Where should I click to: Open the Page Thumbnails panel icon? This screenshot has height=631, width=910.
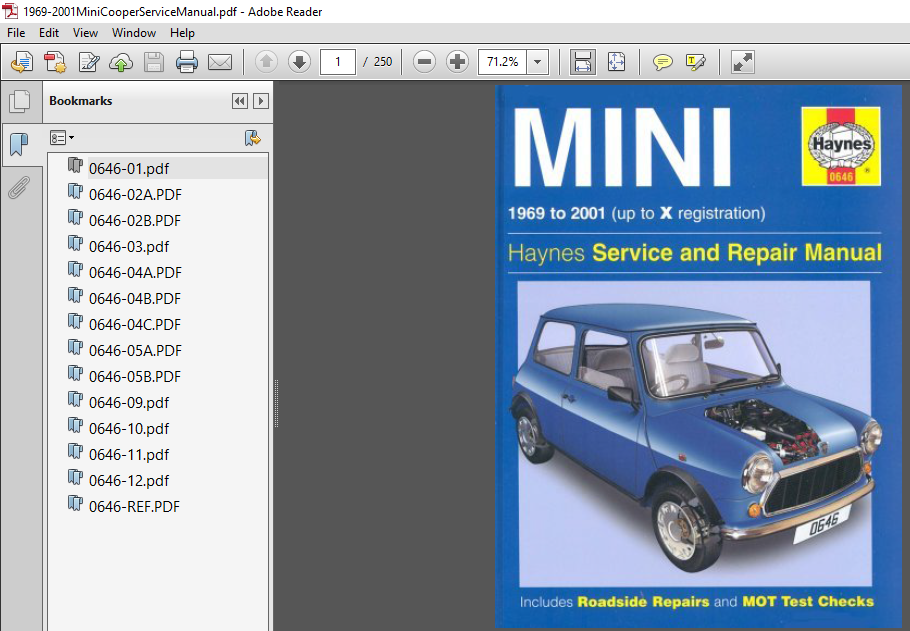pyautogui.click(x=20, y=102)
